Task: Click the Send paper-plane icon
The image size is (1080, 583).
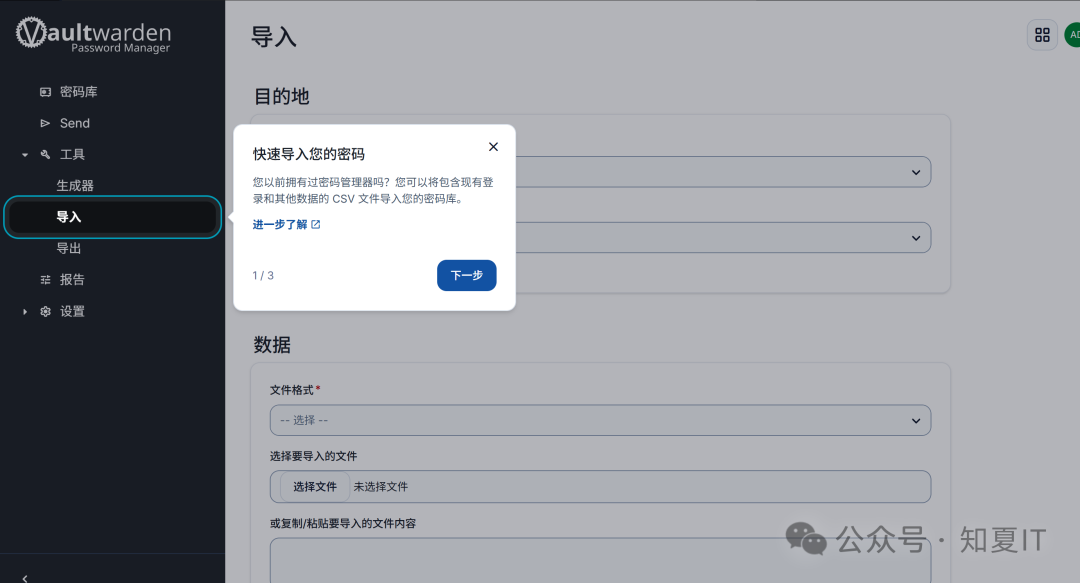Action: pos(45,123)
